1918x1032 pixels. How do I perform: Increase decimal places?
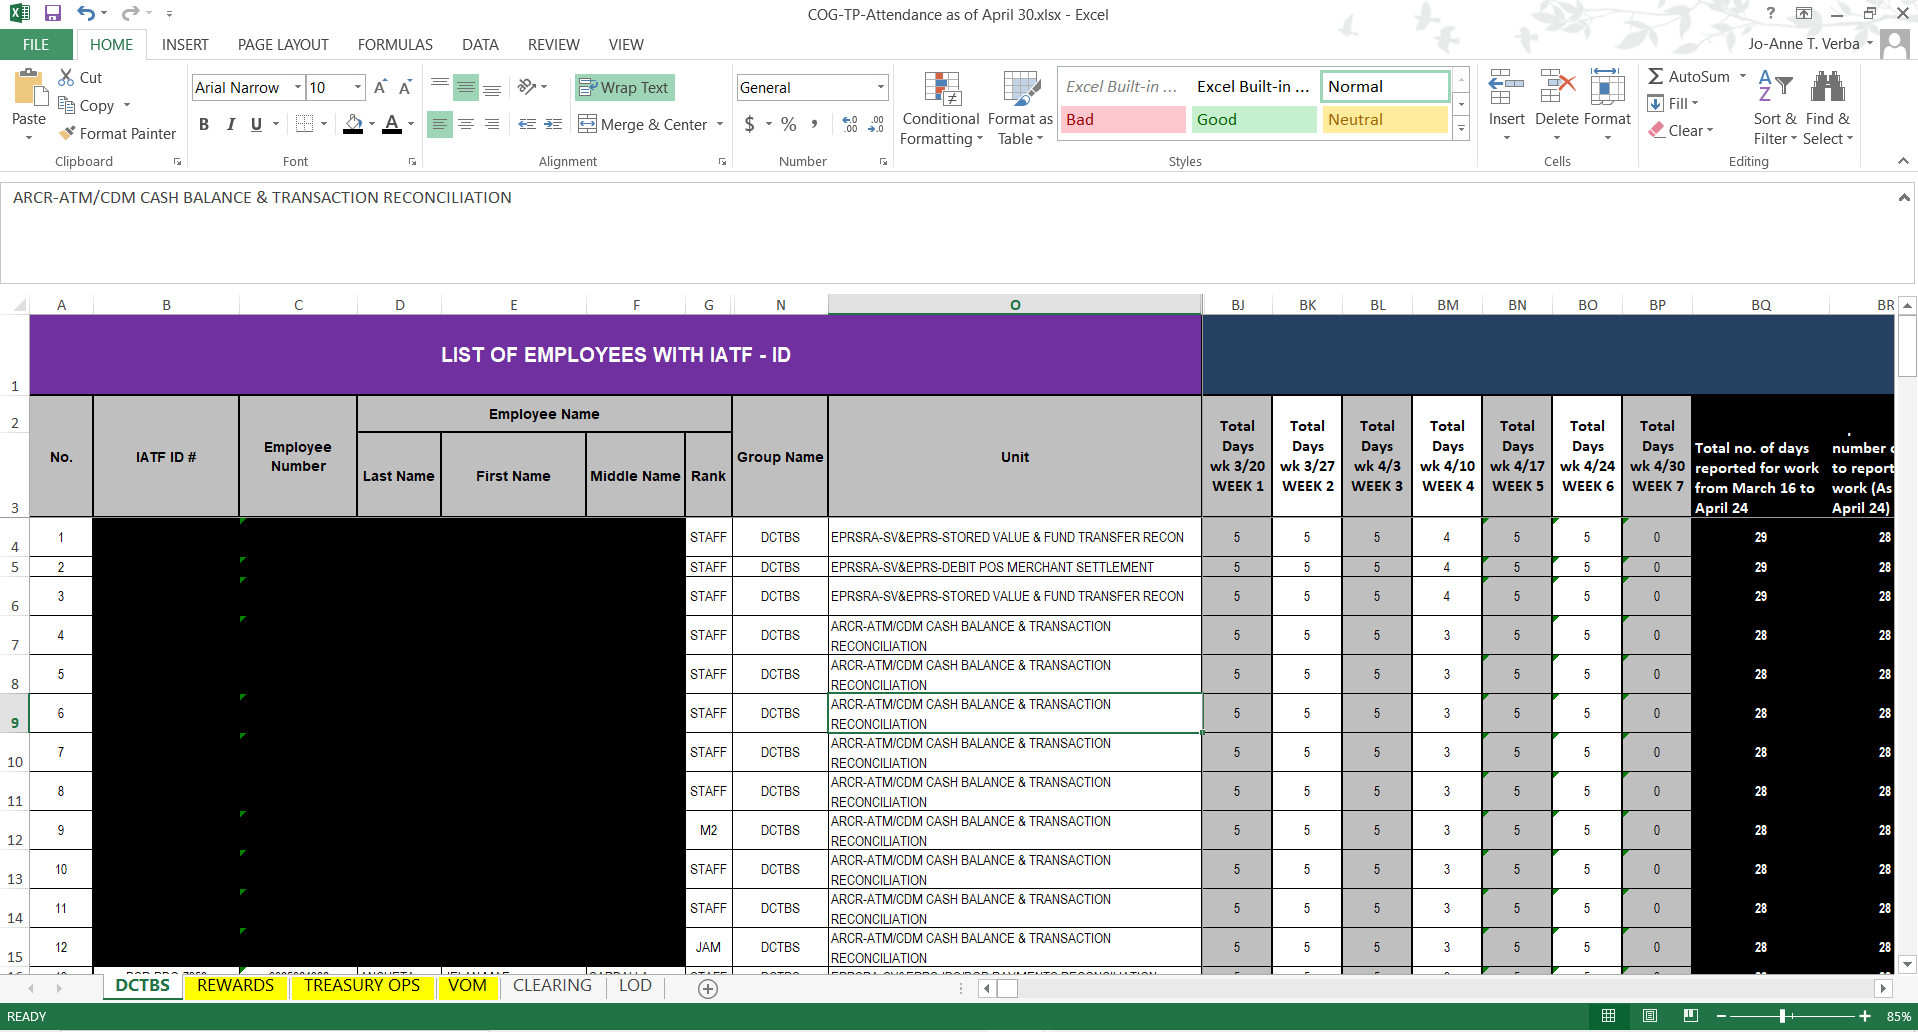pyautogui.click(x=849, y=124)
